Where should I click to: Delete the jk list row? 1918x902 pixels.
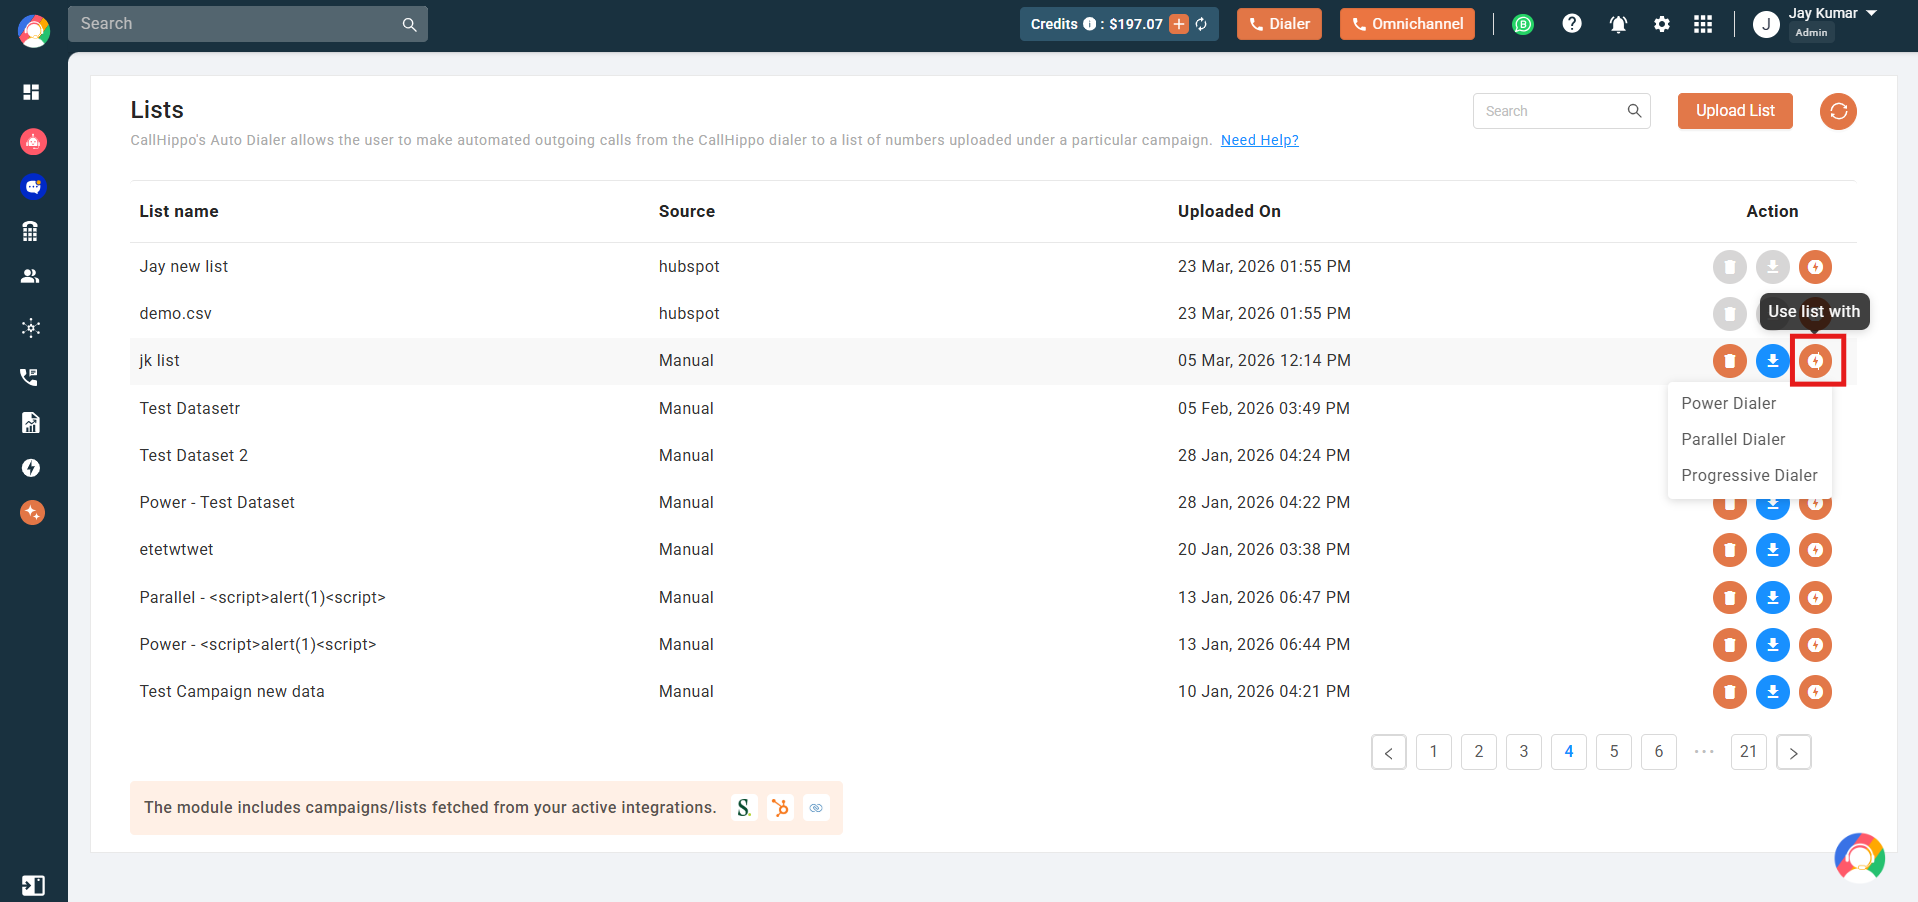(x=1730, y=361)
